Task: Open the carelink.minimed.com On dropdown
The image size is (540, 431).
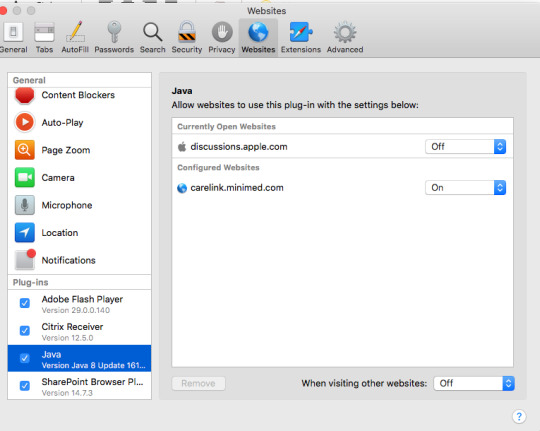Action: point(465,188)
